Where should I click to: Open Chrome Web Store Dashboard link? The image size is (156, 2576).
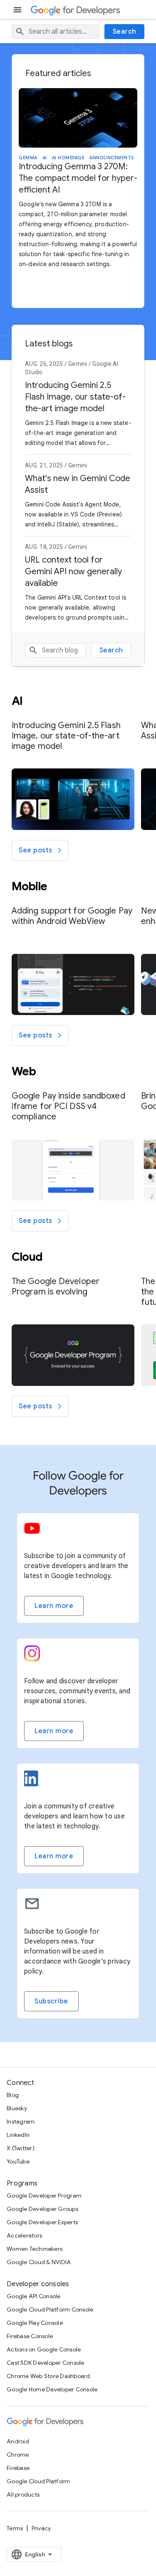click(x=48, y=2376)
